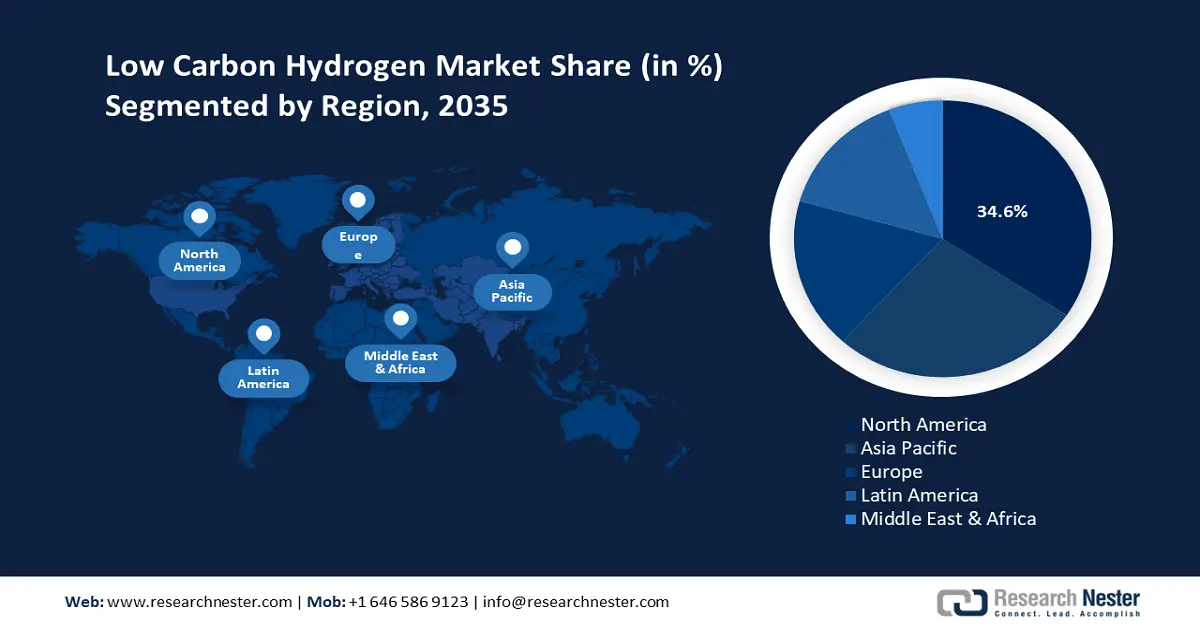Select the Middle East & Africa label bubble
Image resolution: width=1200 pixels, height=628 pixels.
click(400, 363)
